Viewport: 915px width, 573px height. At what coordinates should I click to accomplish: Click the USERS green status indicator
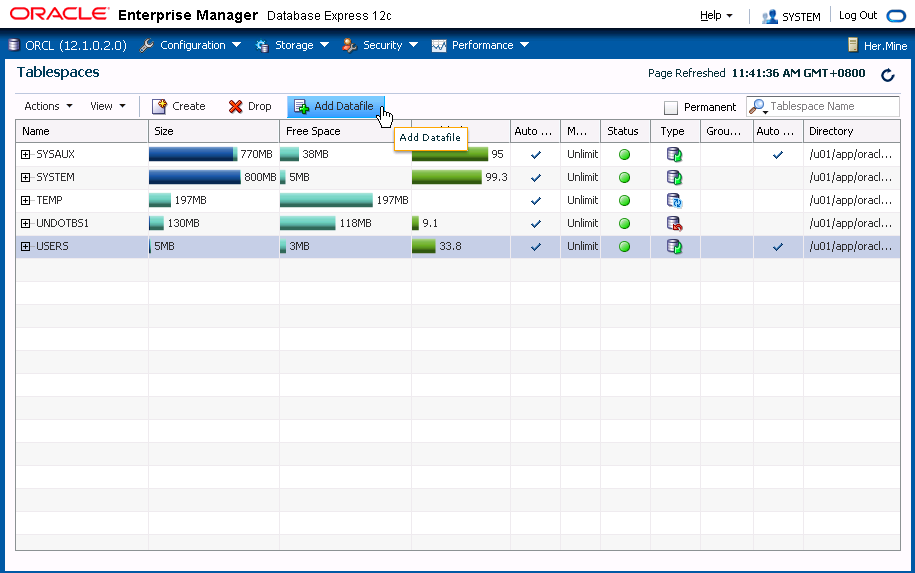[x=624, y=246]
